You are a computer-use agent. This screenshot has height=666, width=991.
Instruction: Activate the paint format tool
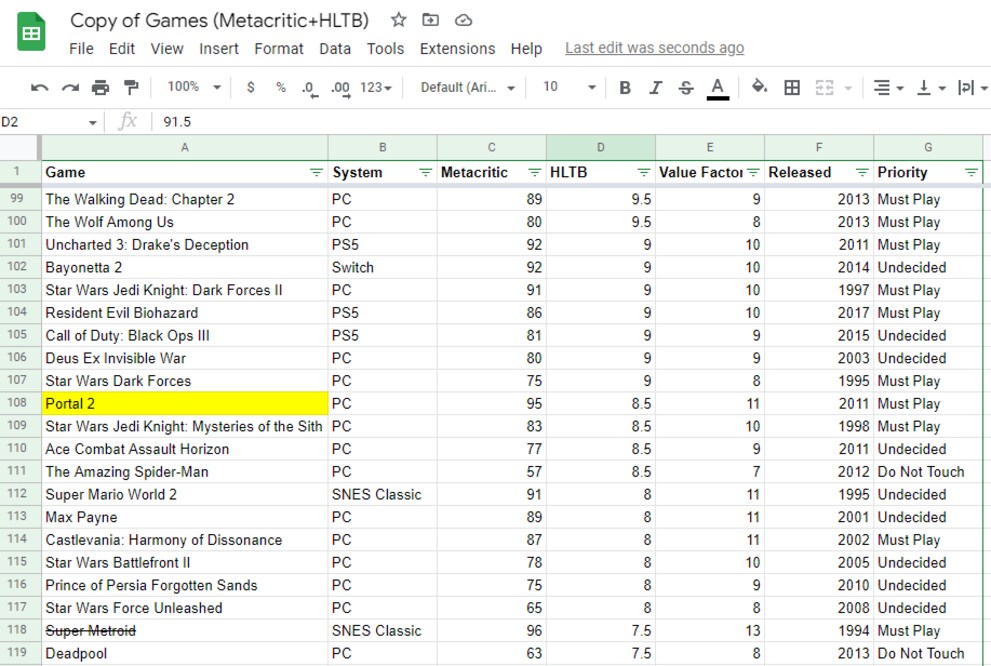pyautogui.click(x=131, y=87)
